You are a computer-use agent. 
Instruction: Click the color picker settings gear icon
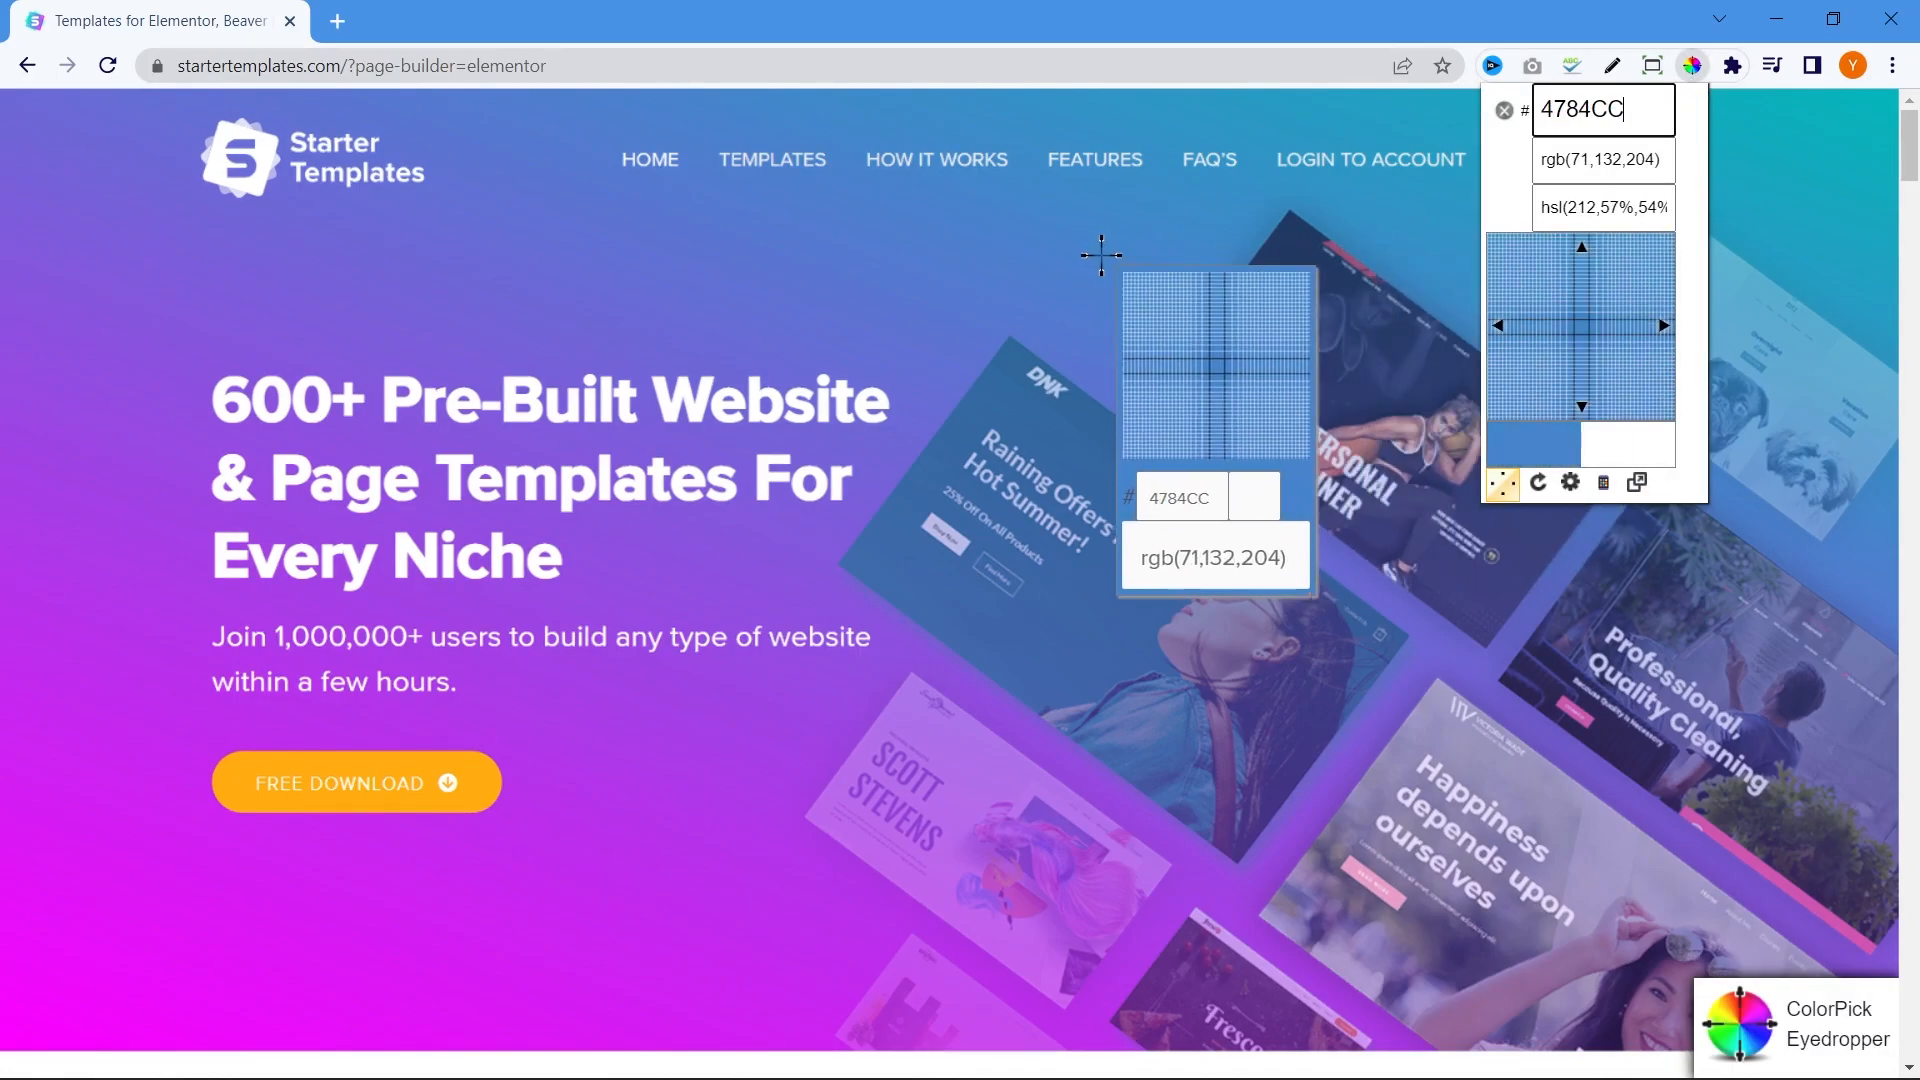[x=1571, y=483]
